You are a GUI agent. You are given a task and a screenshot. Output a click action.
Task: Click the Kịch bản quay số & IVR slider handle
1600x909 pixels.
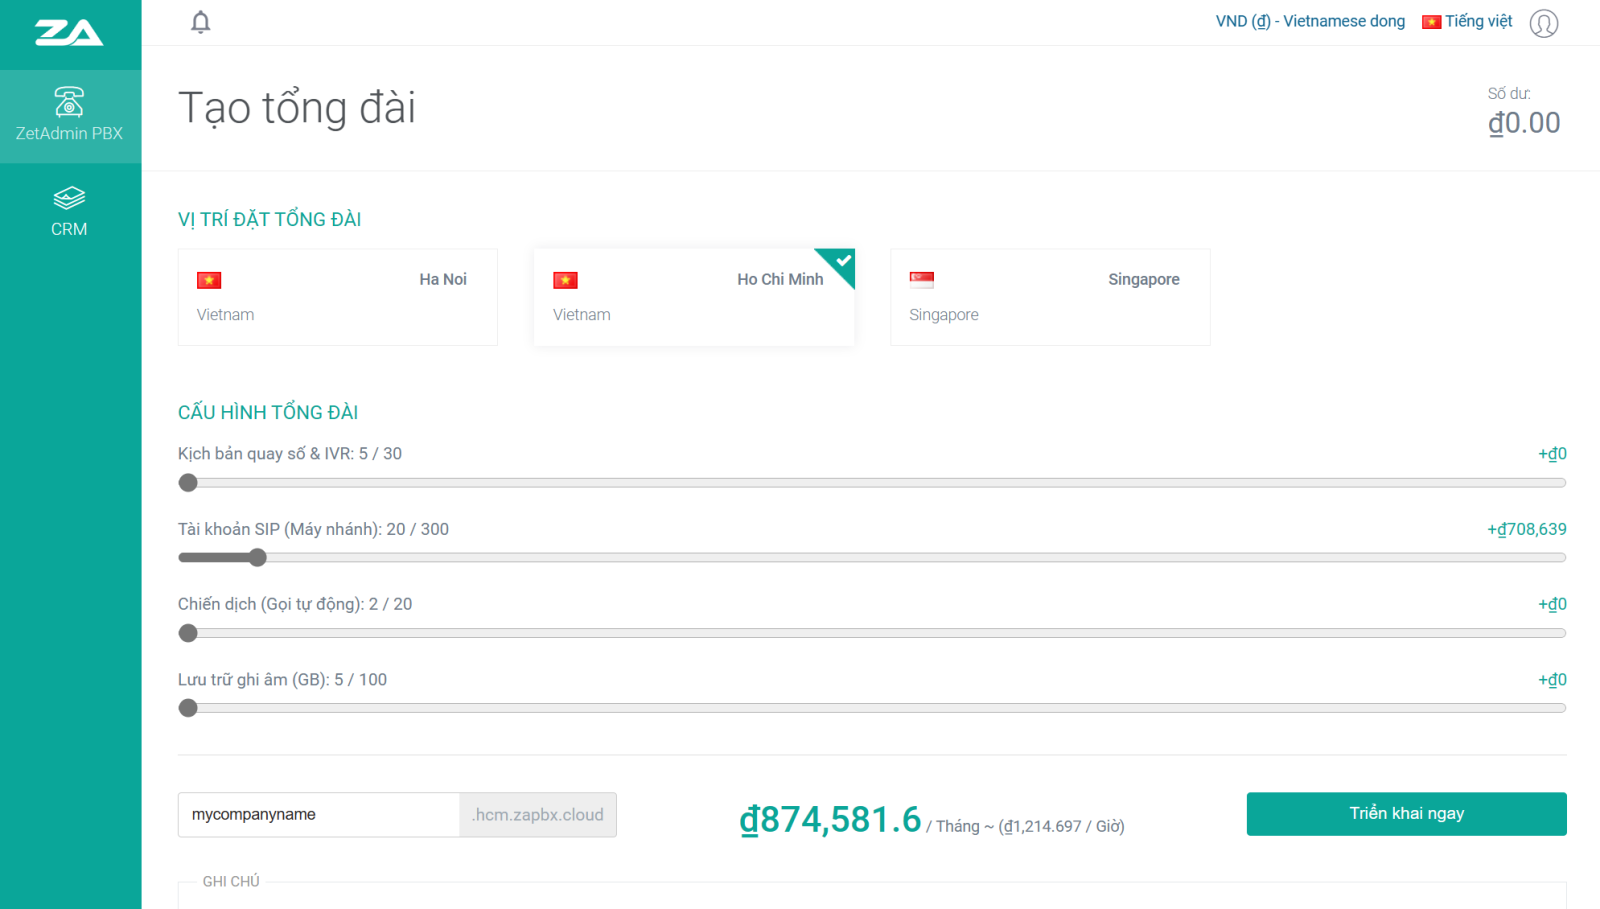tap(188, 483)
